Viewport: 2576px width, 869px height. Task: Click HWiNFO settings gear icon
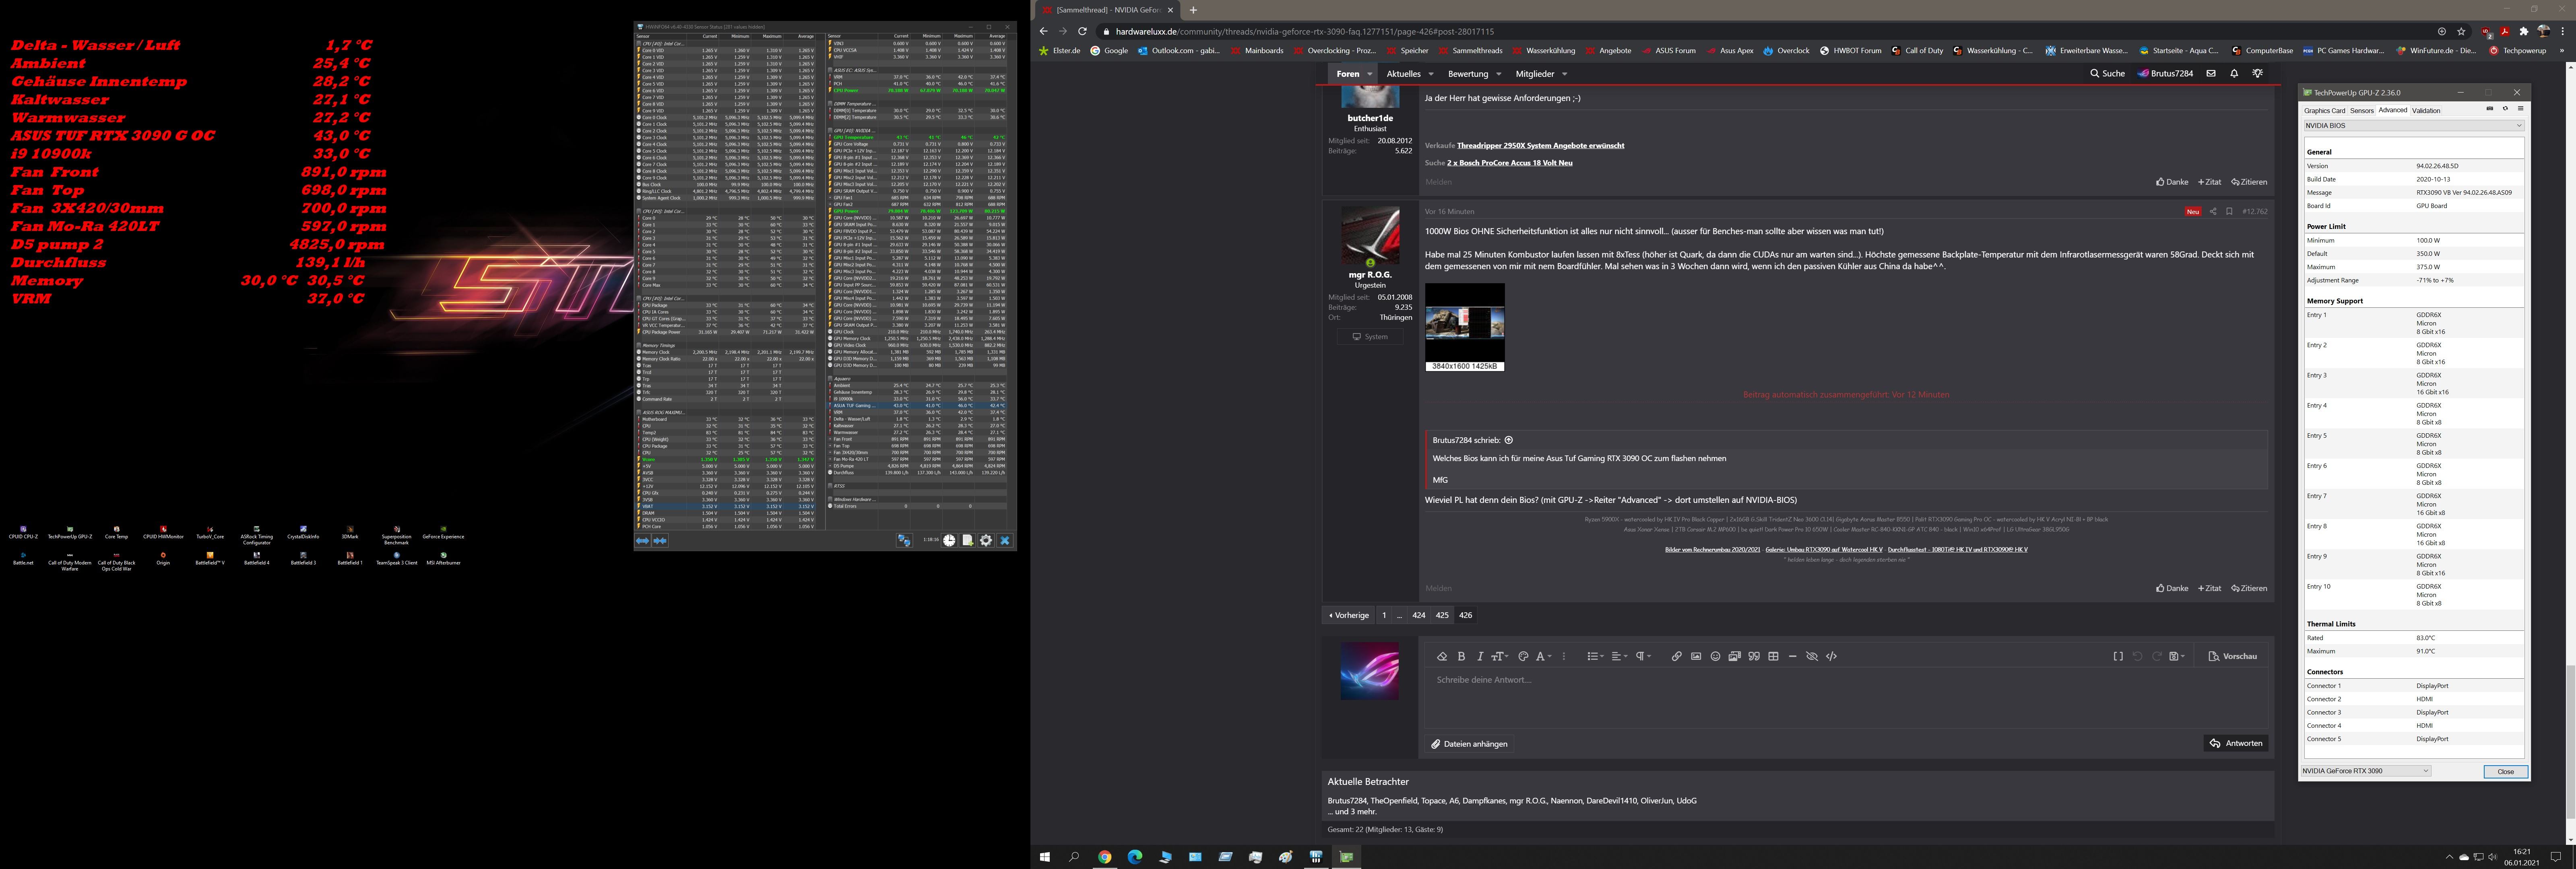[986, 541]
